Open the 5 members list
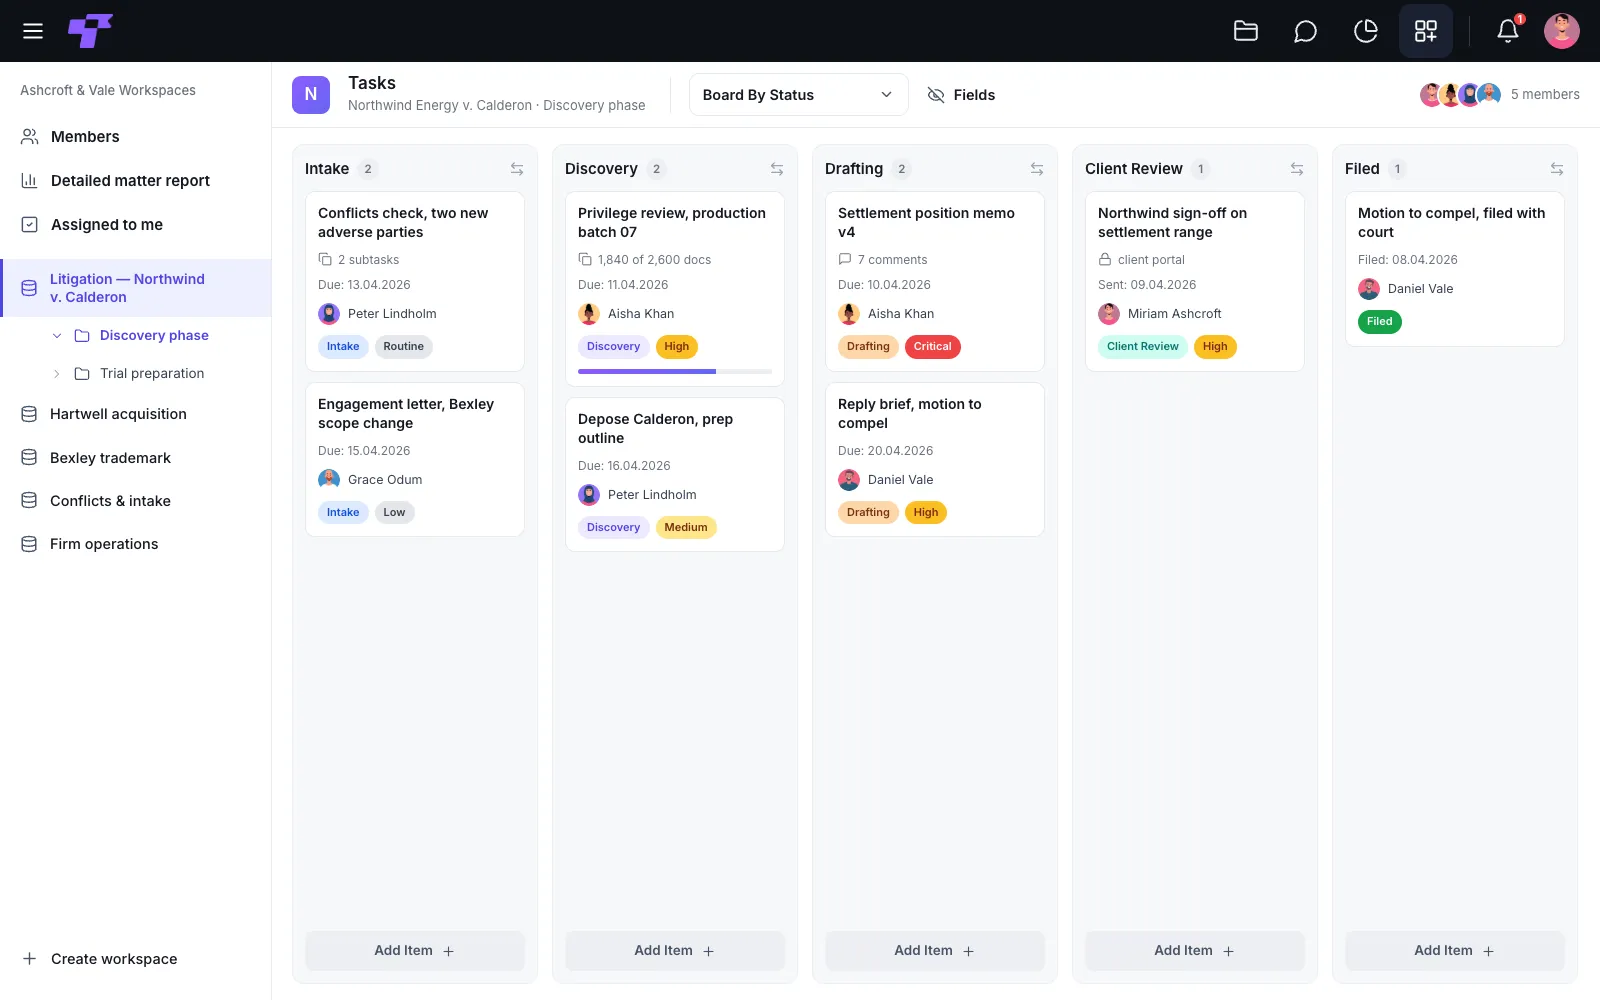1600x1000 pixels. 1500,95
